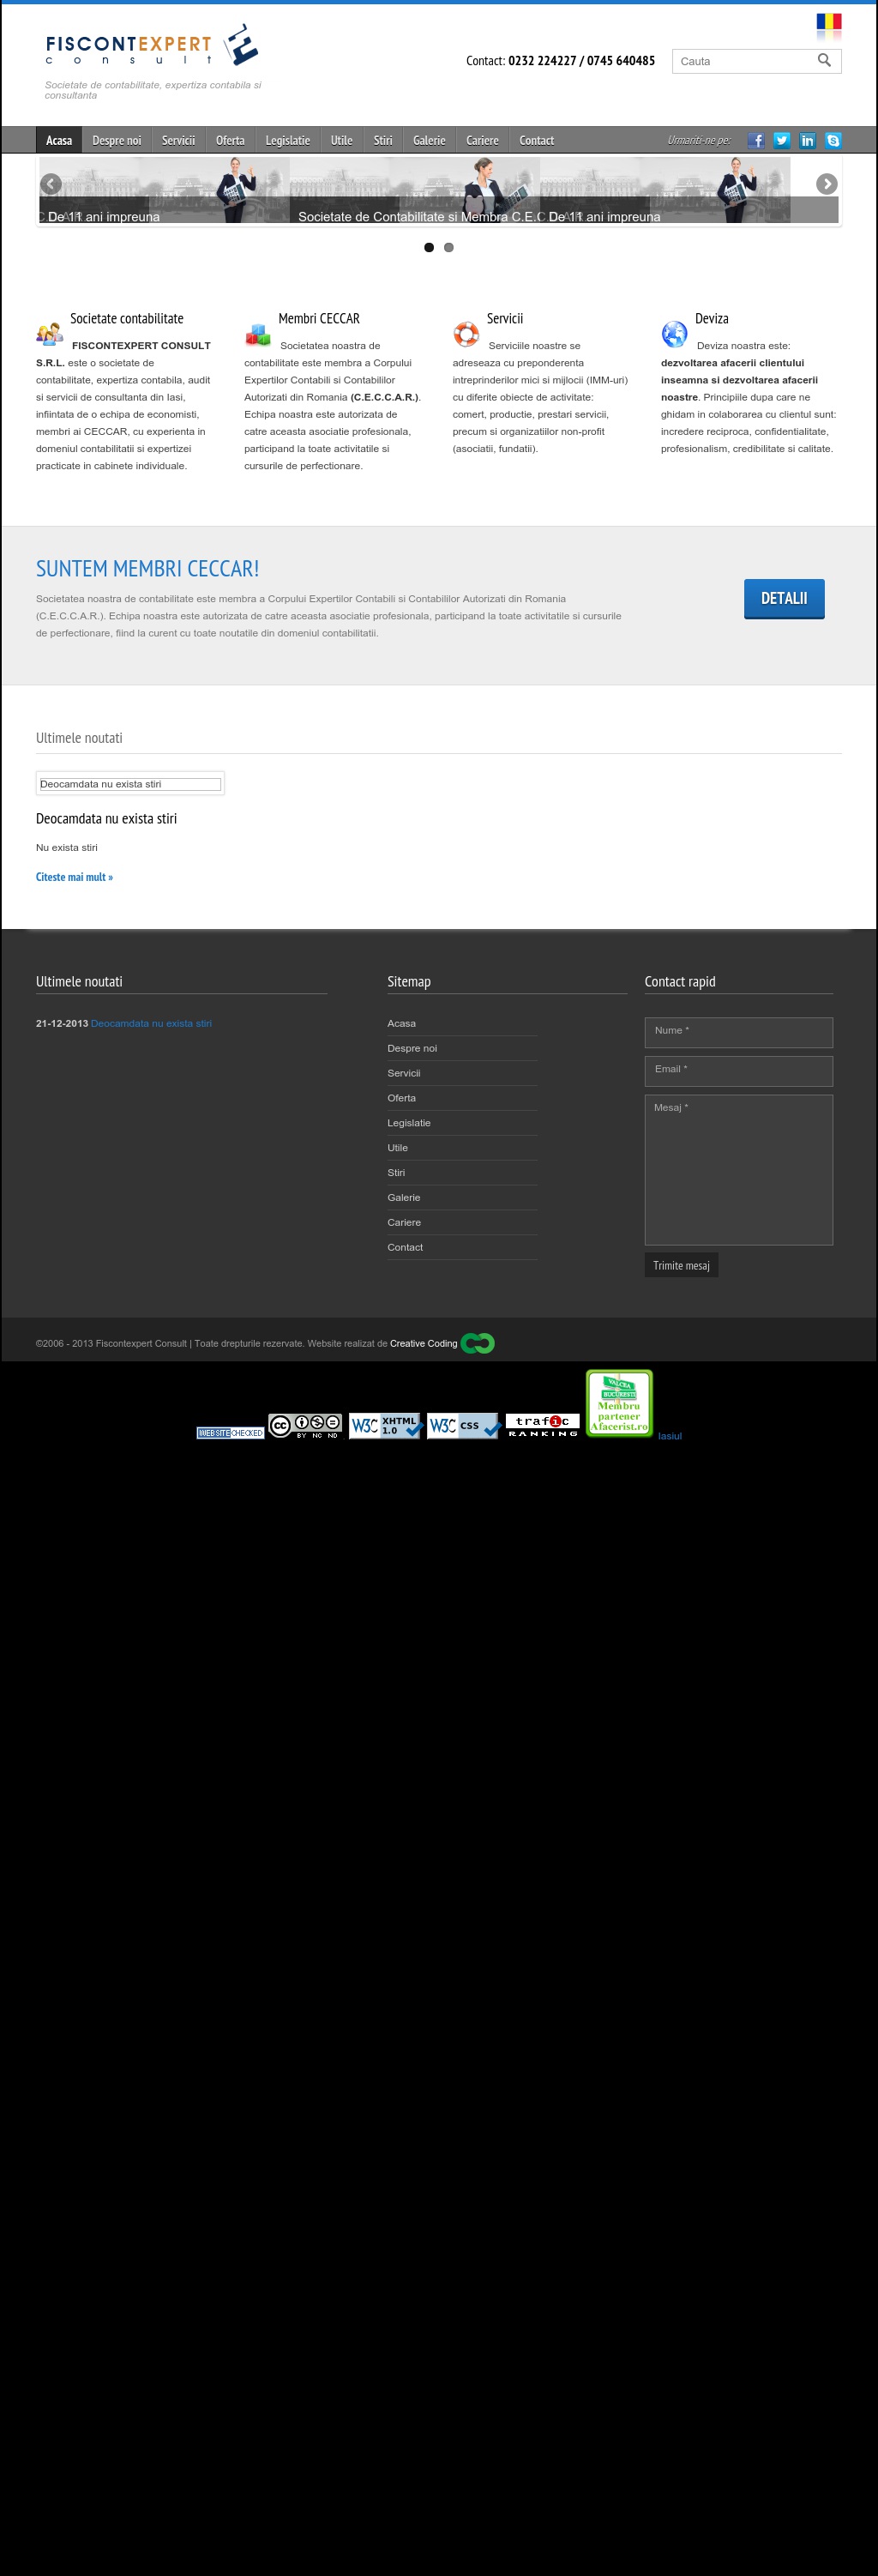The image size is (878, 2576).
Task: Select the second slider pagination dot
Action: (449, 247)
